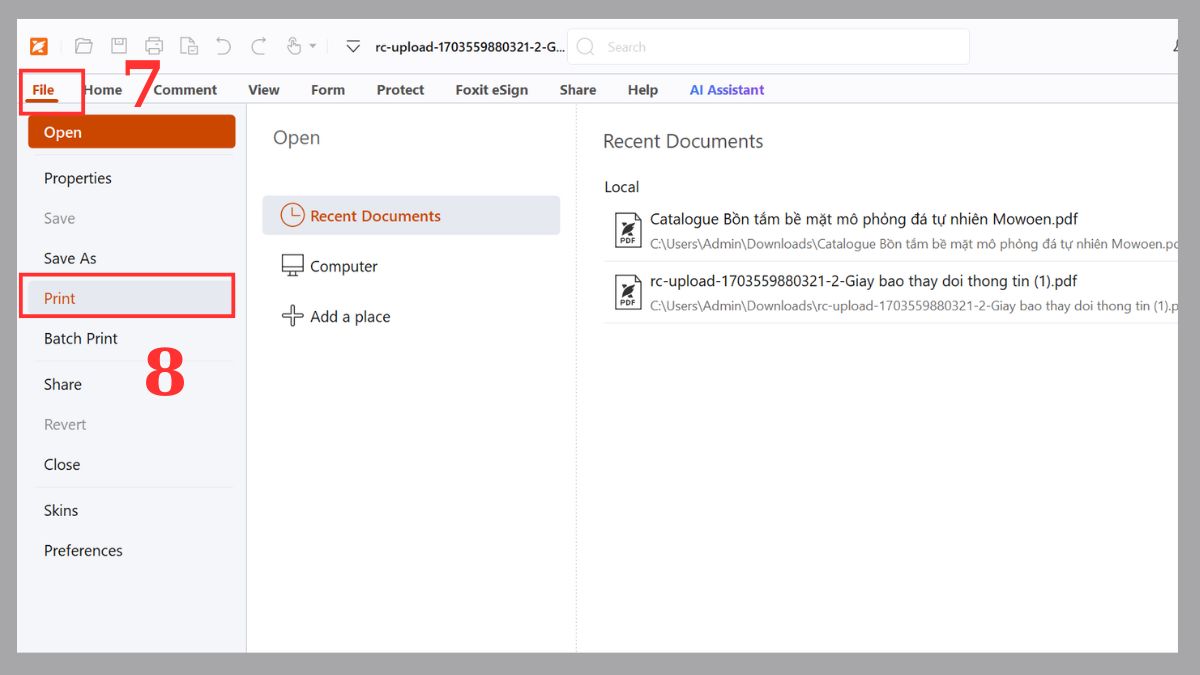This screenshot has width=1200, height=675.
Task: Open the Hand tool dropdown arrow
Action: click(313, 46)
